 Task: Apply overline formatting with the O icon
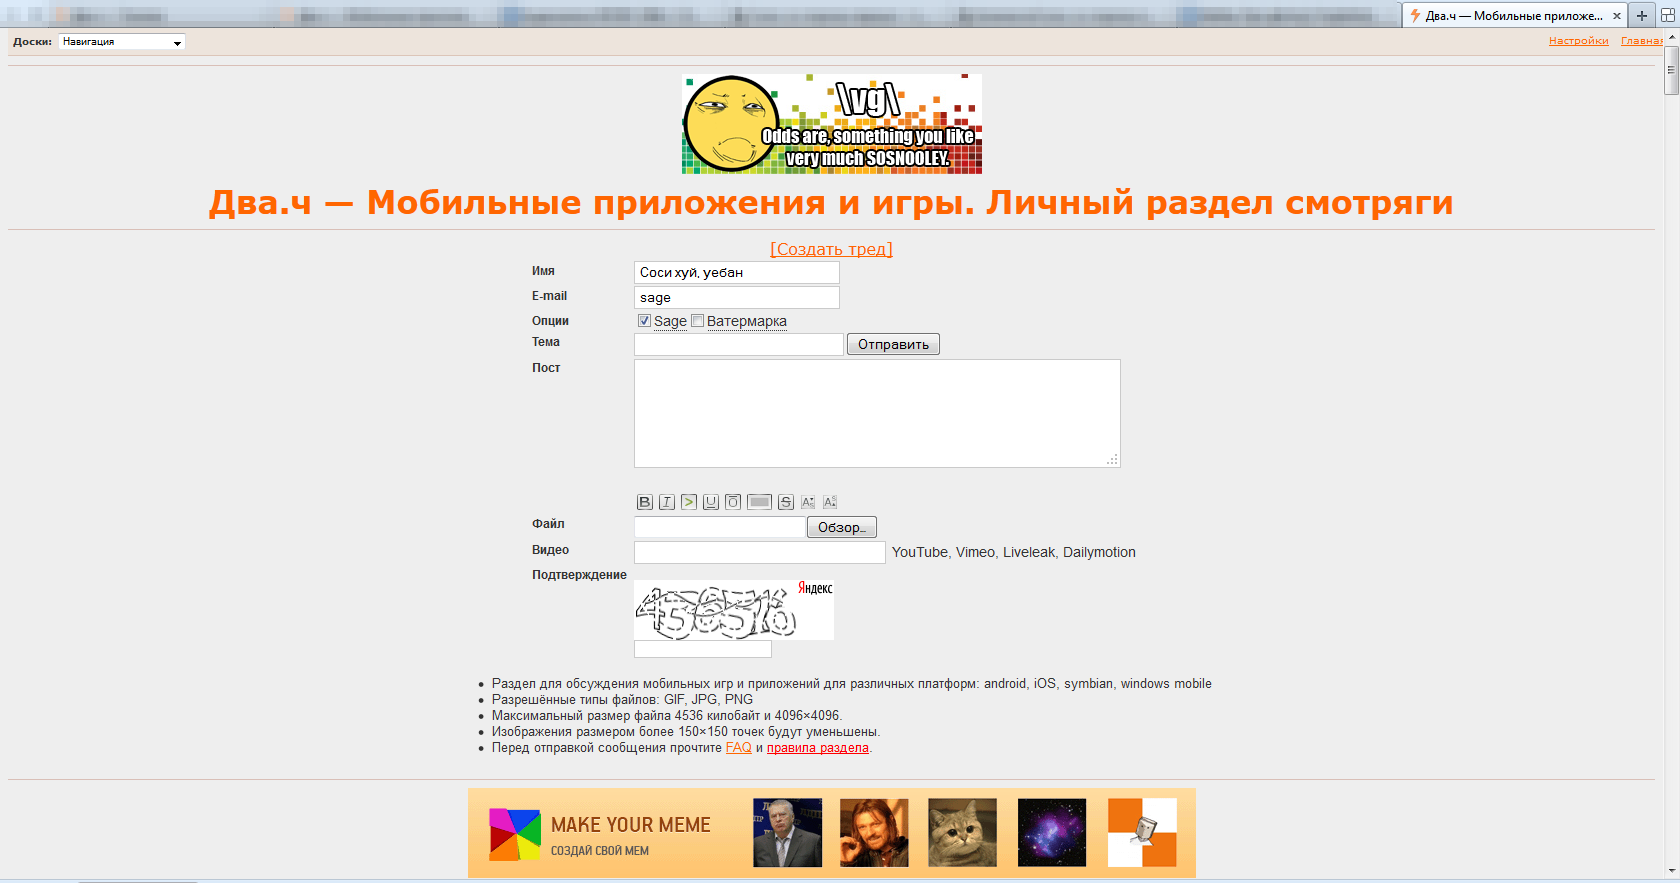[733, 502]
